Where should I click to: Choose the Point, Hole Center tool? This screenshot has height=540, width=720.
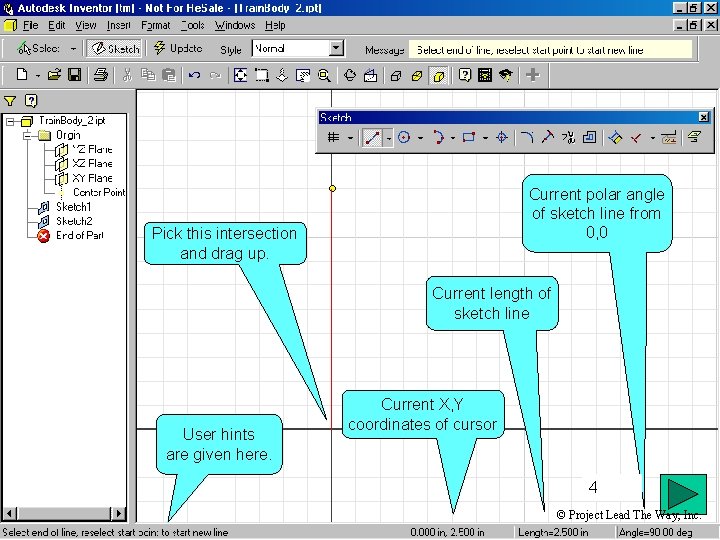pyautogui.click(x=502, y=137)
